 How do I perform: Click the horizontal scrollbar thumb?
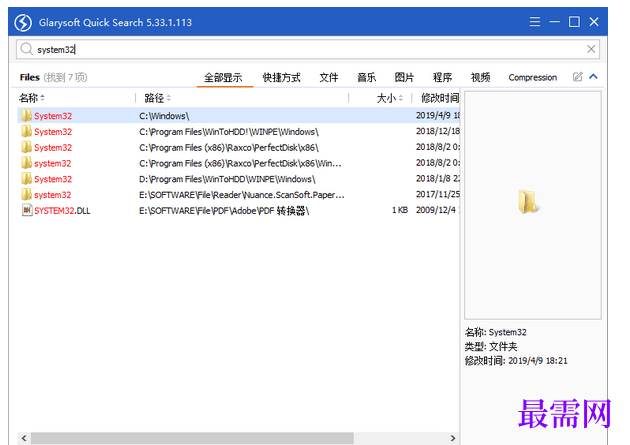click(x=192, y=438)
